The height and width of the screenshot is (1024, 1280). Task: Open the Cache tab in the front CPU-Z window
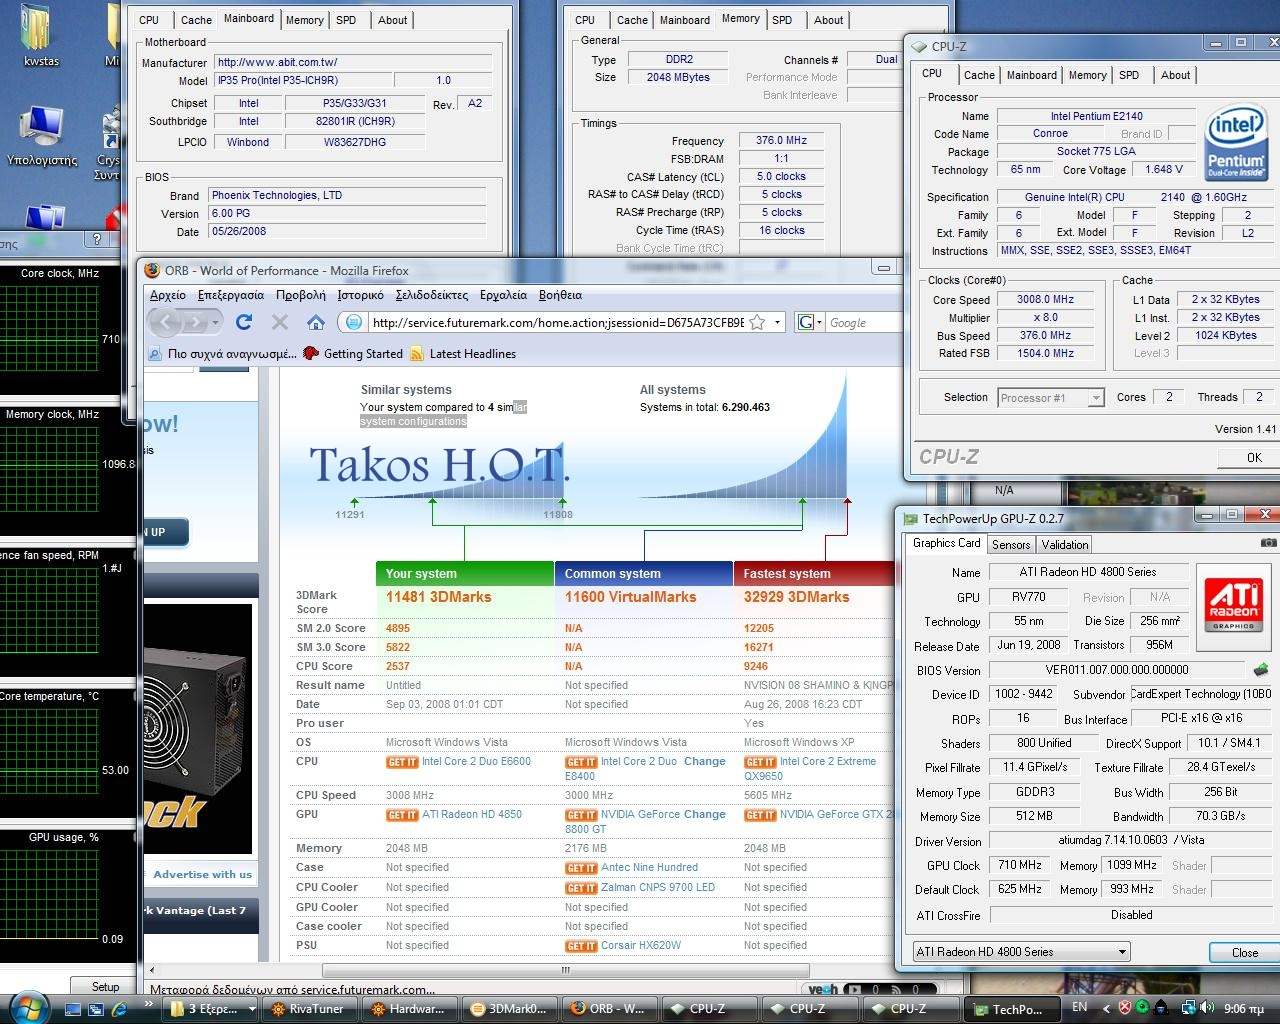(979, 75)
